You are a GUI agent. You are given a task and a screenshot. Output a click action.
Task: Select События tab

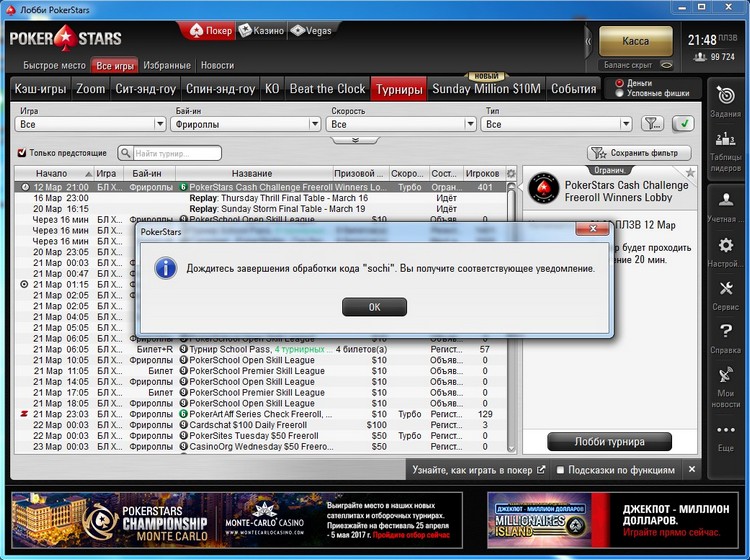(x=574, y=89)
